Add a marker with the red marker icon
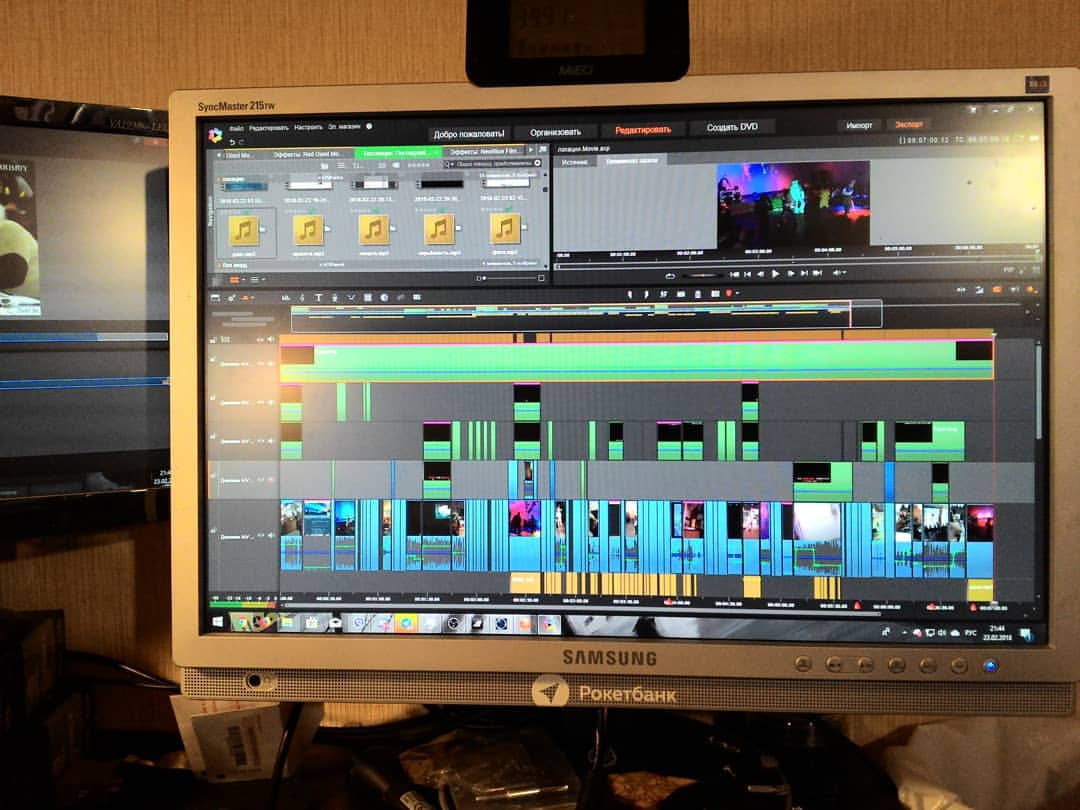This screenshot has height=810, width=1080. (728, 294)
